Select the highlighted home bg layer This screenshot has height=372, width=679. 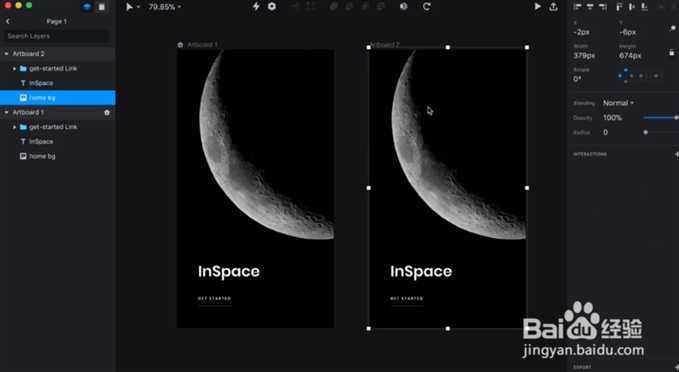coord(58,98)
